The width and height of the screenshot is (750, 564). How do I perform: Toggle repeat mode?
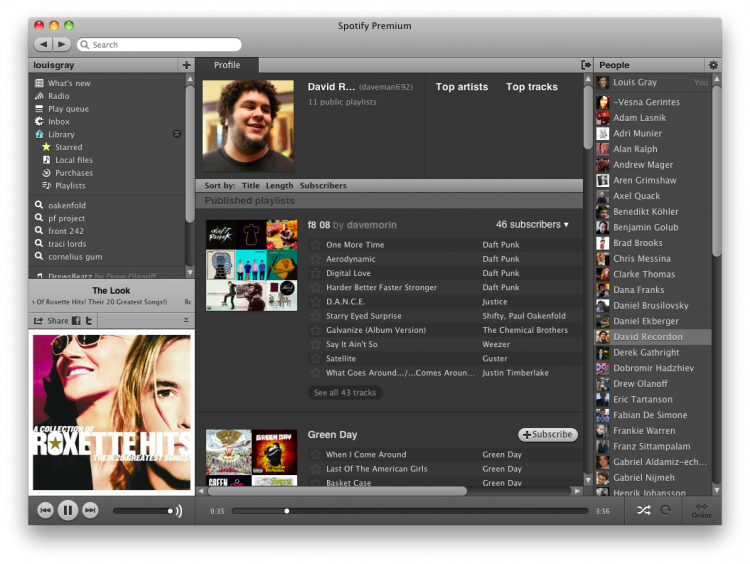click(665, 510)
